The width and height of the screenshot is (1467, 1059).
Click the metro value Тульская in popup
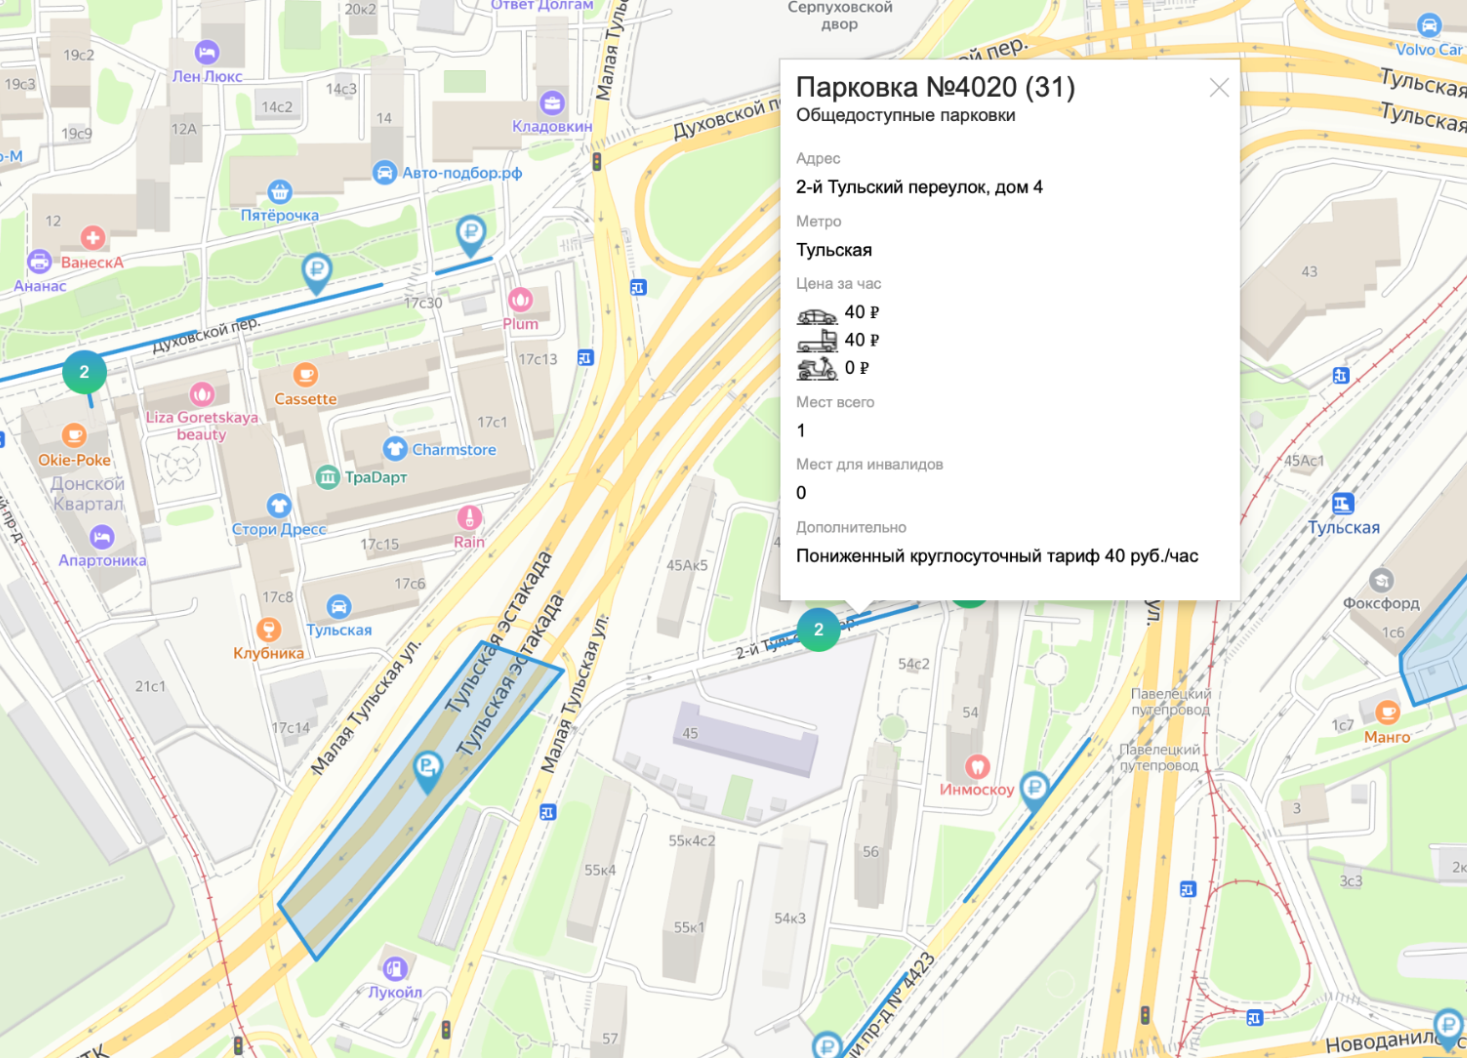click(833, 250)
